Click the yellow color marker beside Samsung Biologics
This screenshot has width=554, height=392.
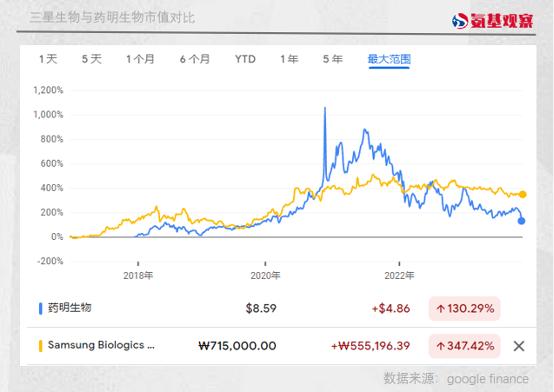tap(40, 346)
